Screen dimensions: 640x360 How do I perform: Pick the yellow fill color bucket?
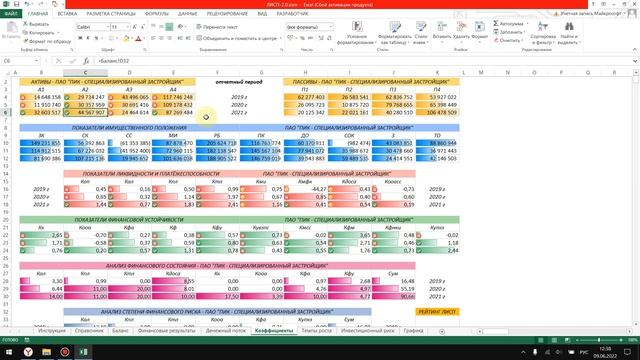(126, 38)
